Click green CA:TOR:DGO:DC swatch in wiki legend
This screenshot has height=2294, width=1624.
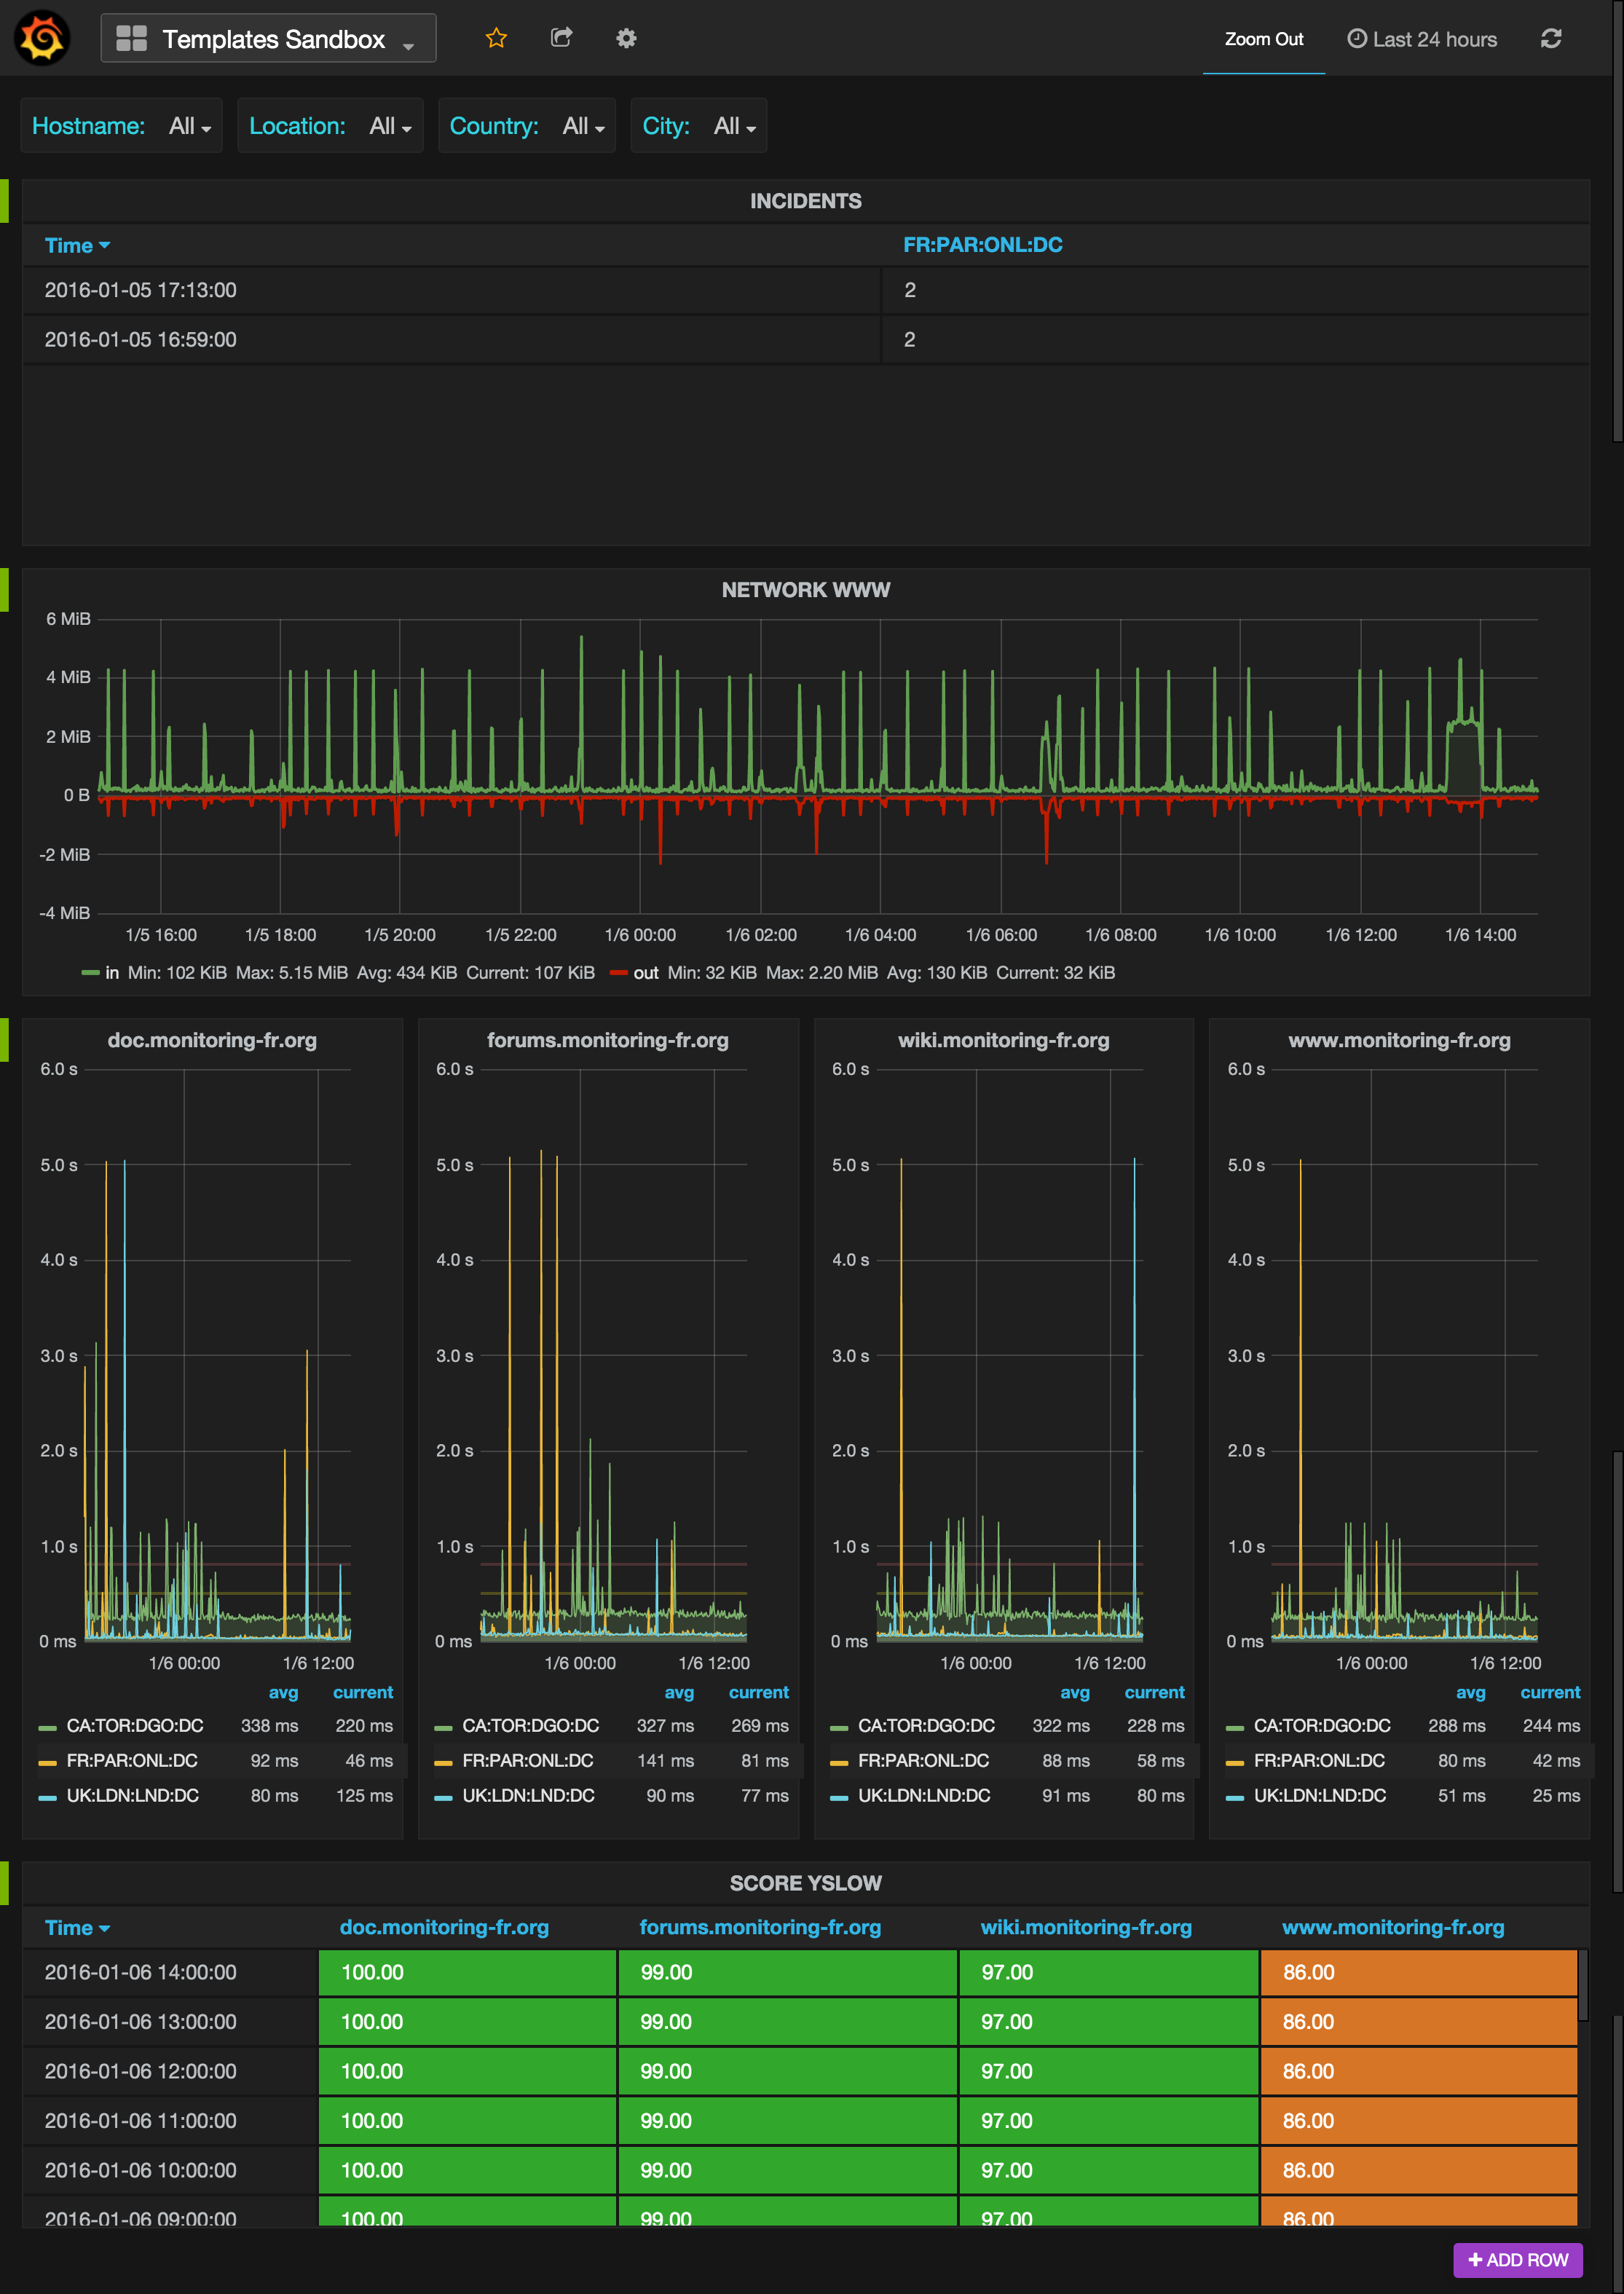pos(839,1728)
